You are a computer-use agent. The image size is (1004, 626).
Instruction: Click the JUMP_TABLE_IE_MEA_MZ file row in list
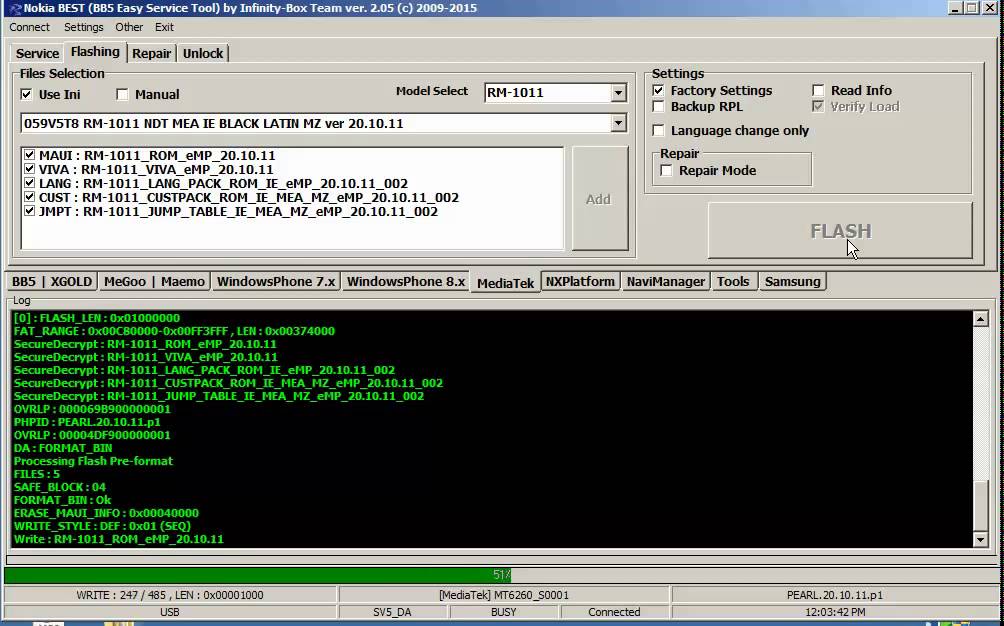tap(238, 211)
